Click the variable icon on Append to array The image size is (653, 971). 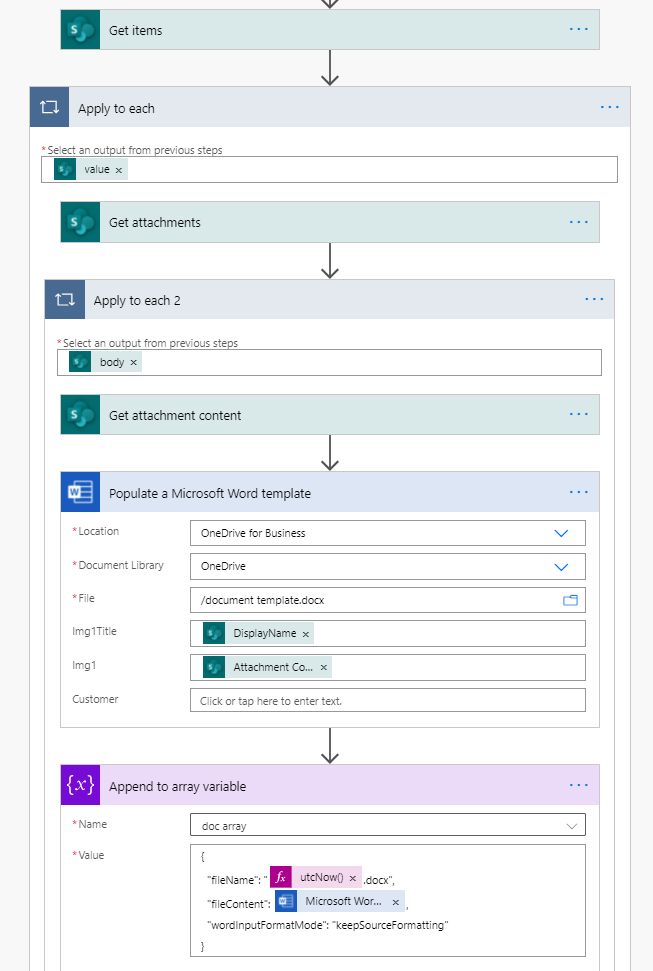coord(80,786)
